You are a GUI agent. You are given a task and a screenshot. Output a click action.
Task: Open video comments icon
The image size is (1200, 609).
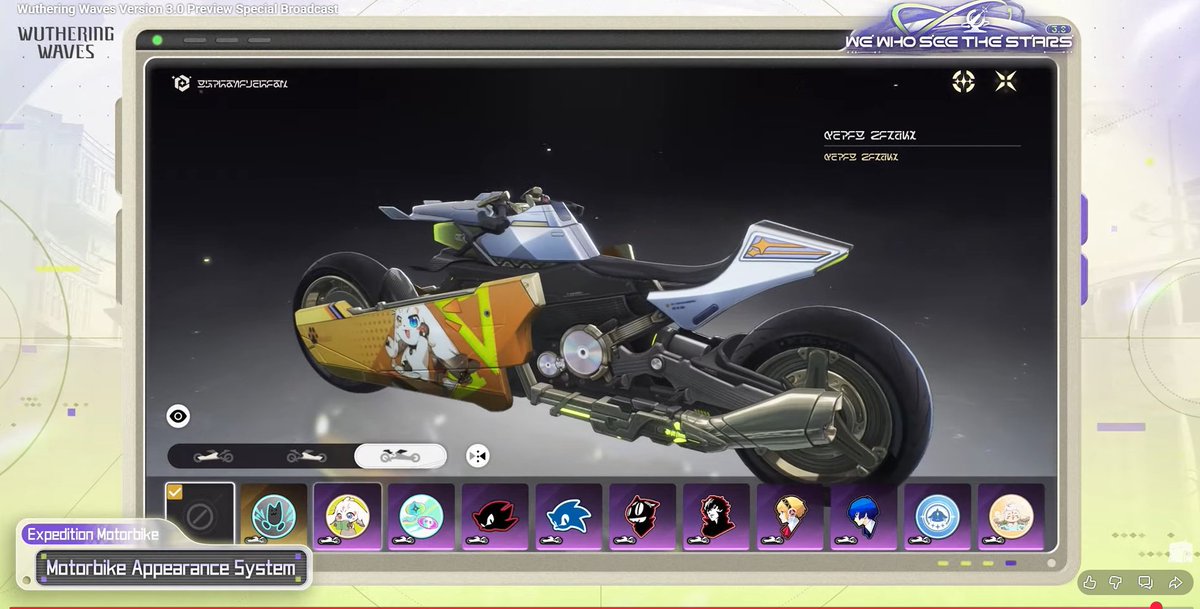[1146, 582]
